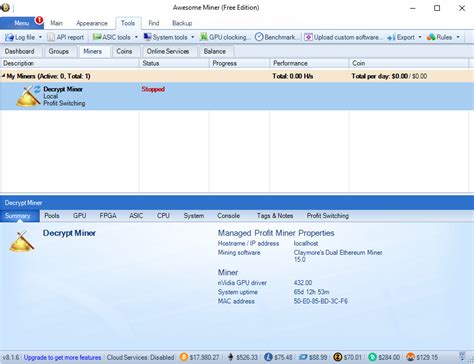Screen dimensions: 474x364
Task: Click Cloud Services: Disabled in status bar
Action: tap(140, 357)
